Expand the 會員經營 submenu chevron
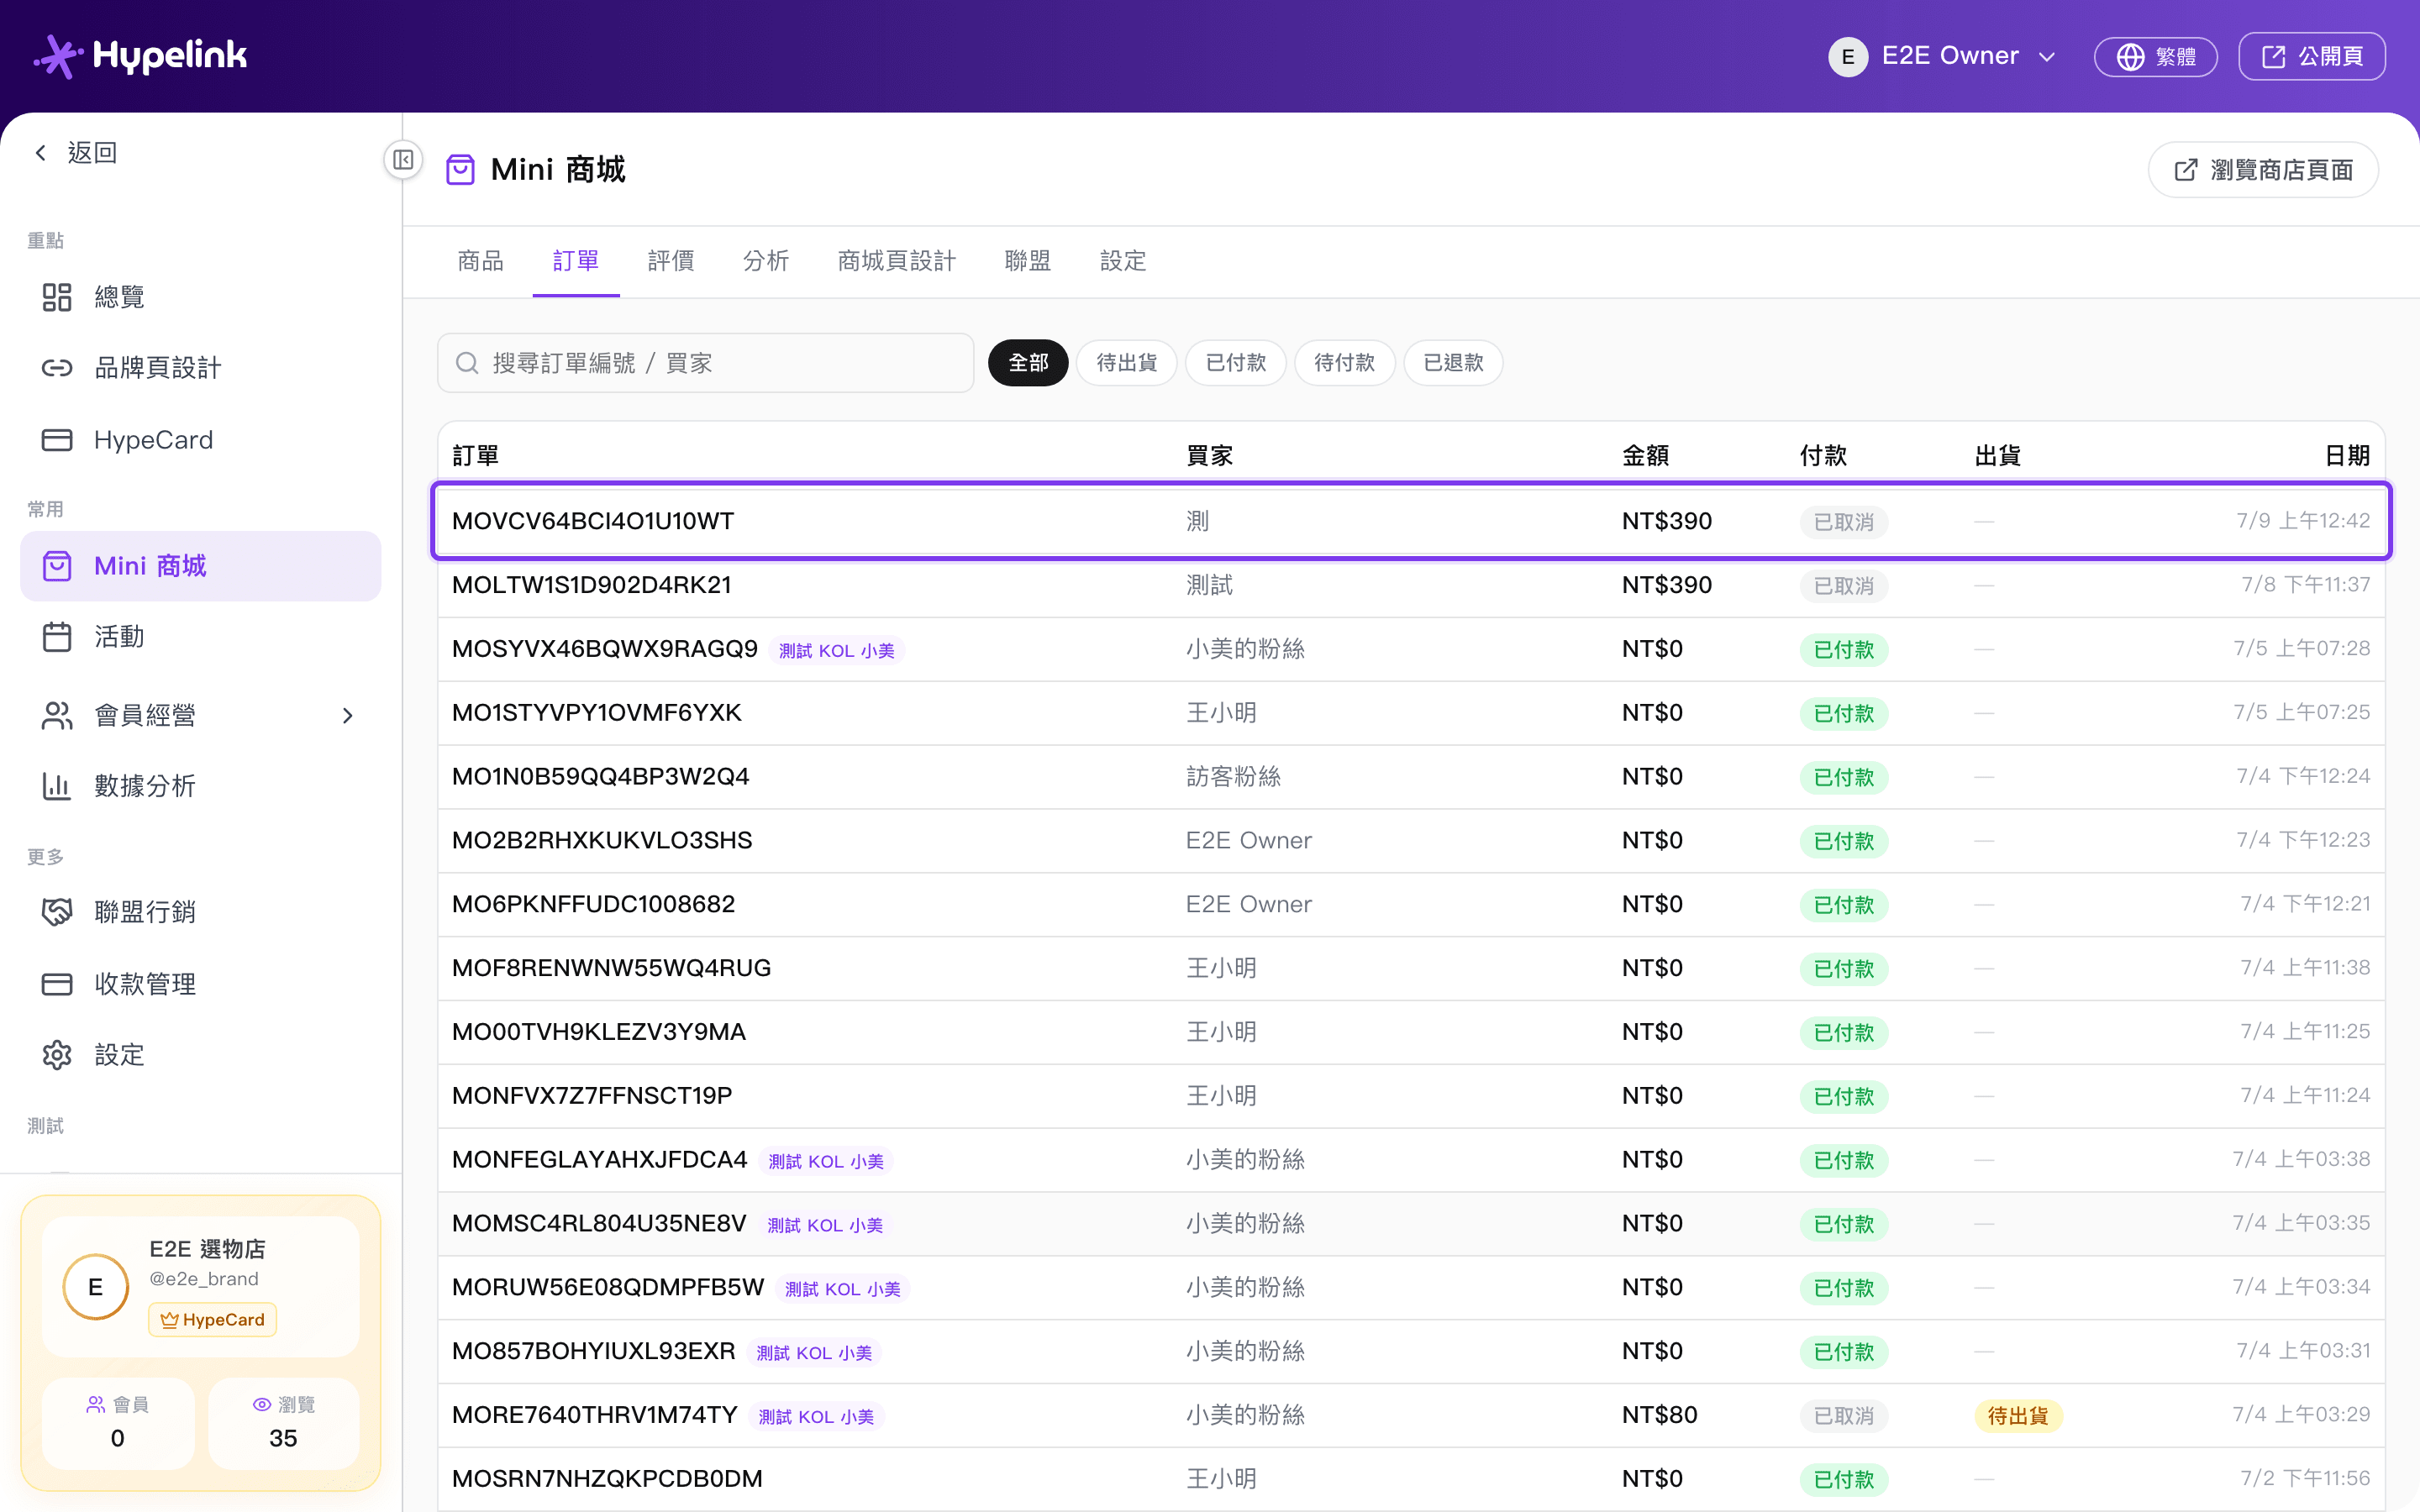 coord(347,716)
